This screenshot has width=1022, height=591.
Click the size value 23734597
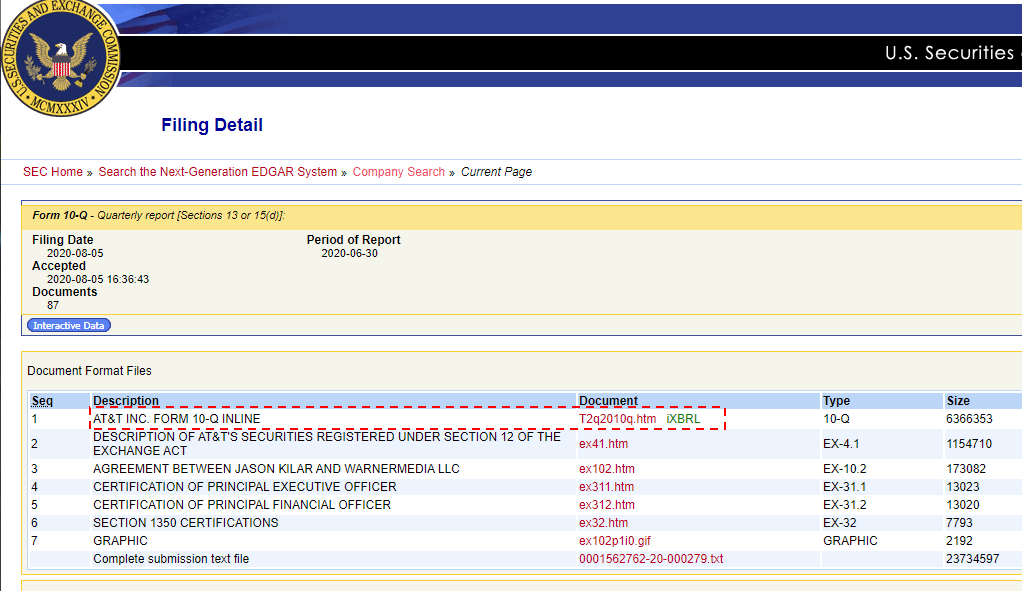tap(972, 559)
